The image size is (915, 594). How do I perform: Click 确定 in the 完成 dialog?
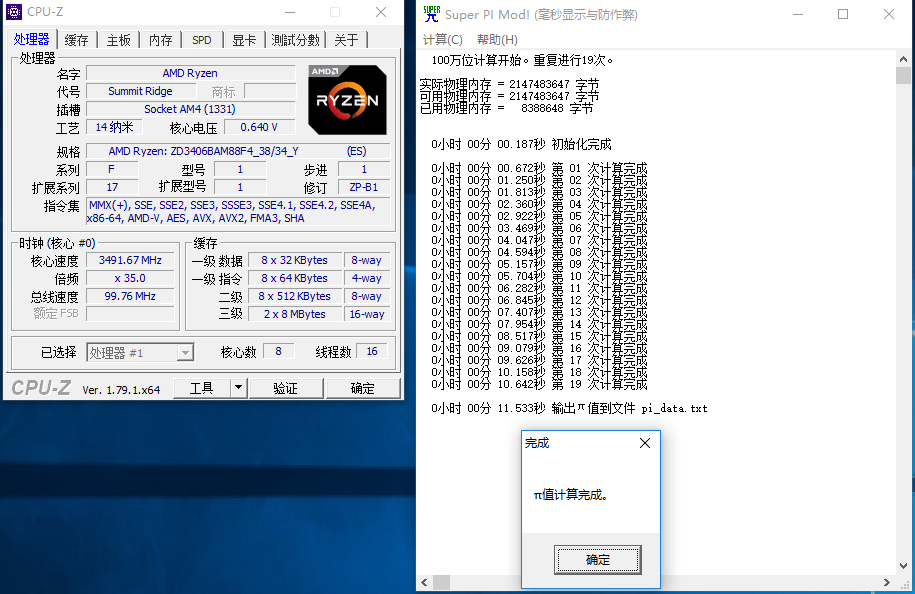[x=597, y=560]
